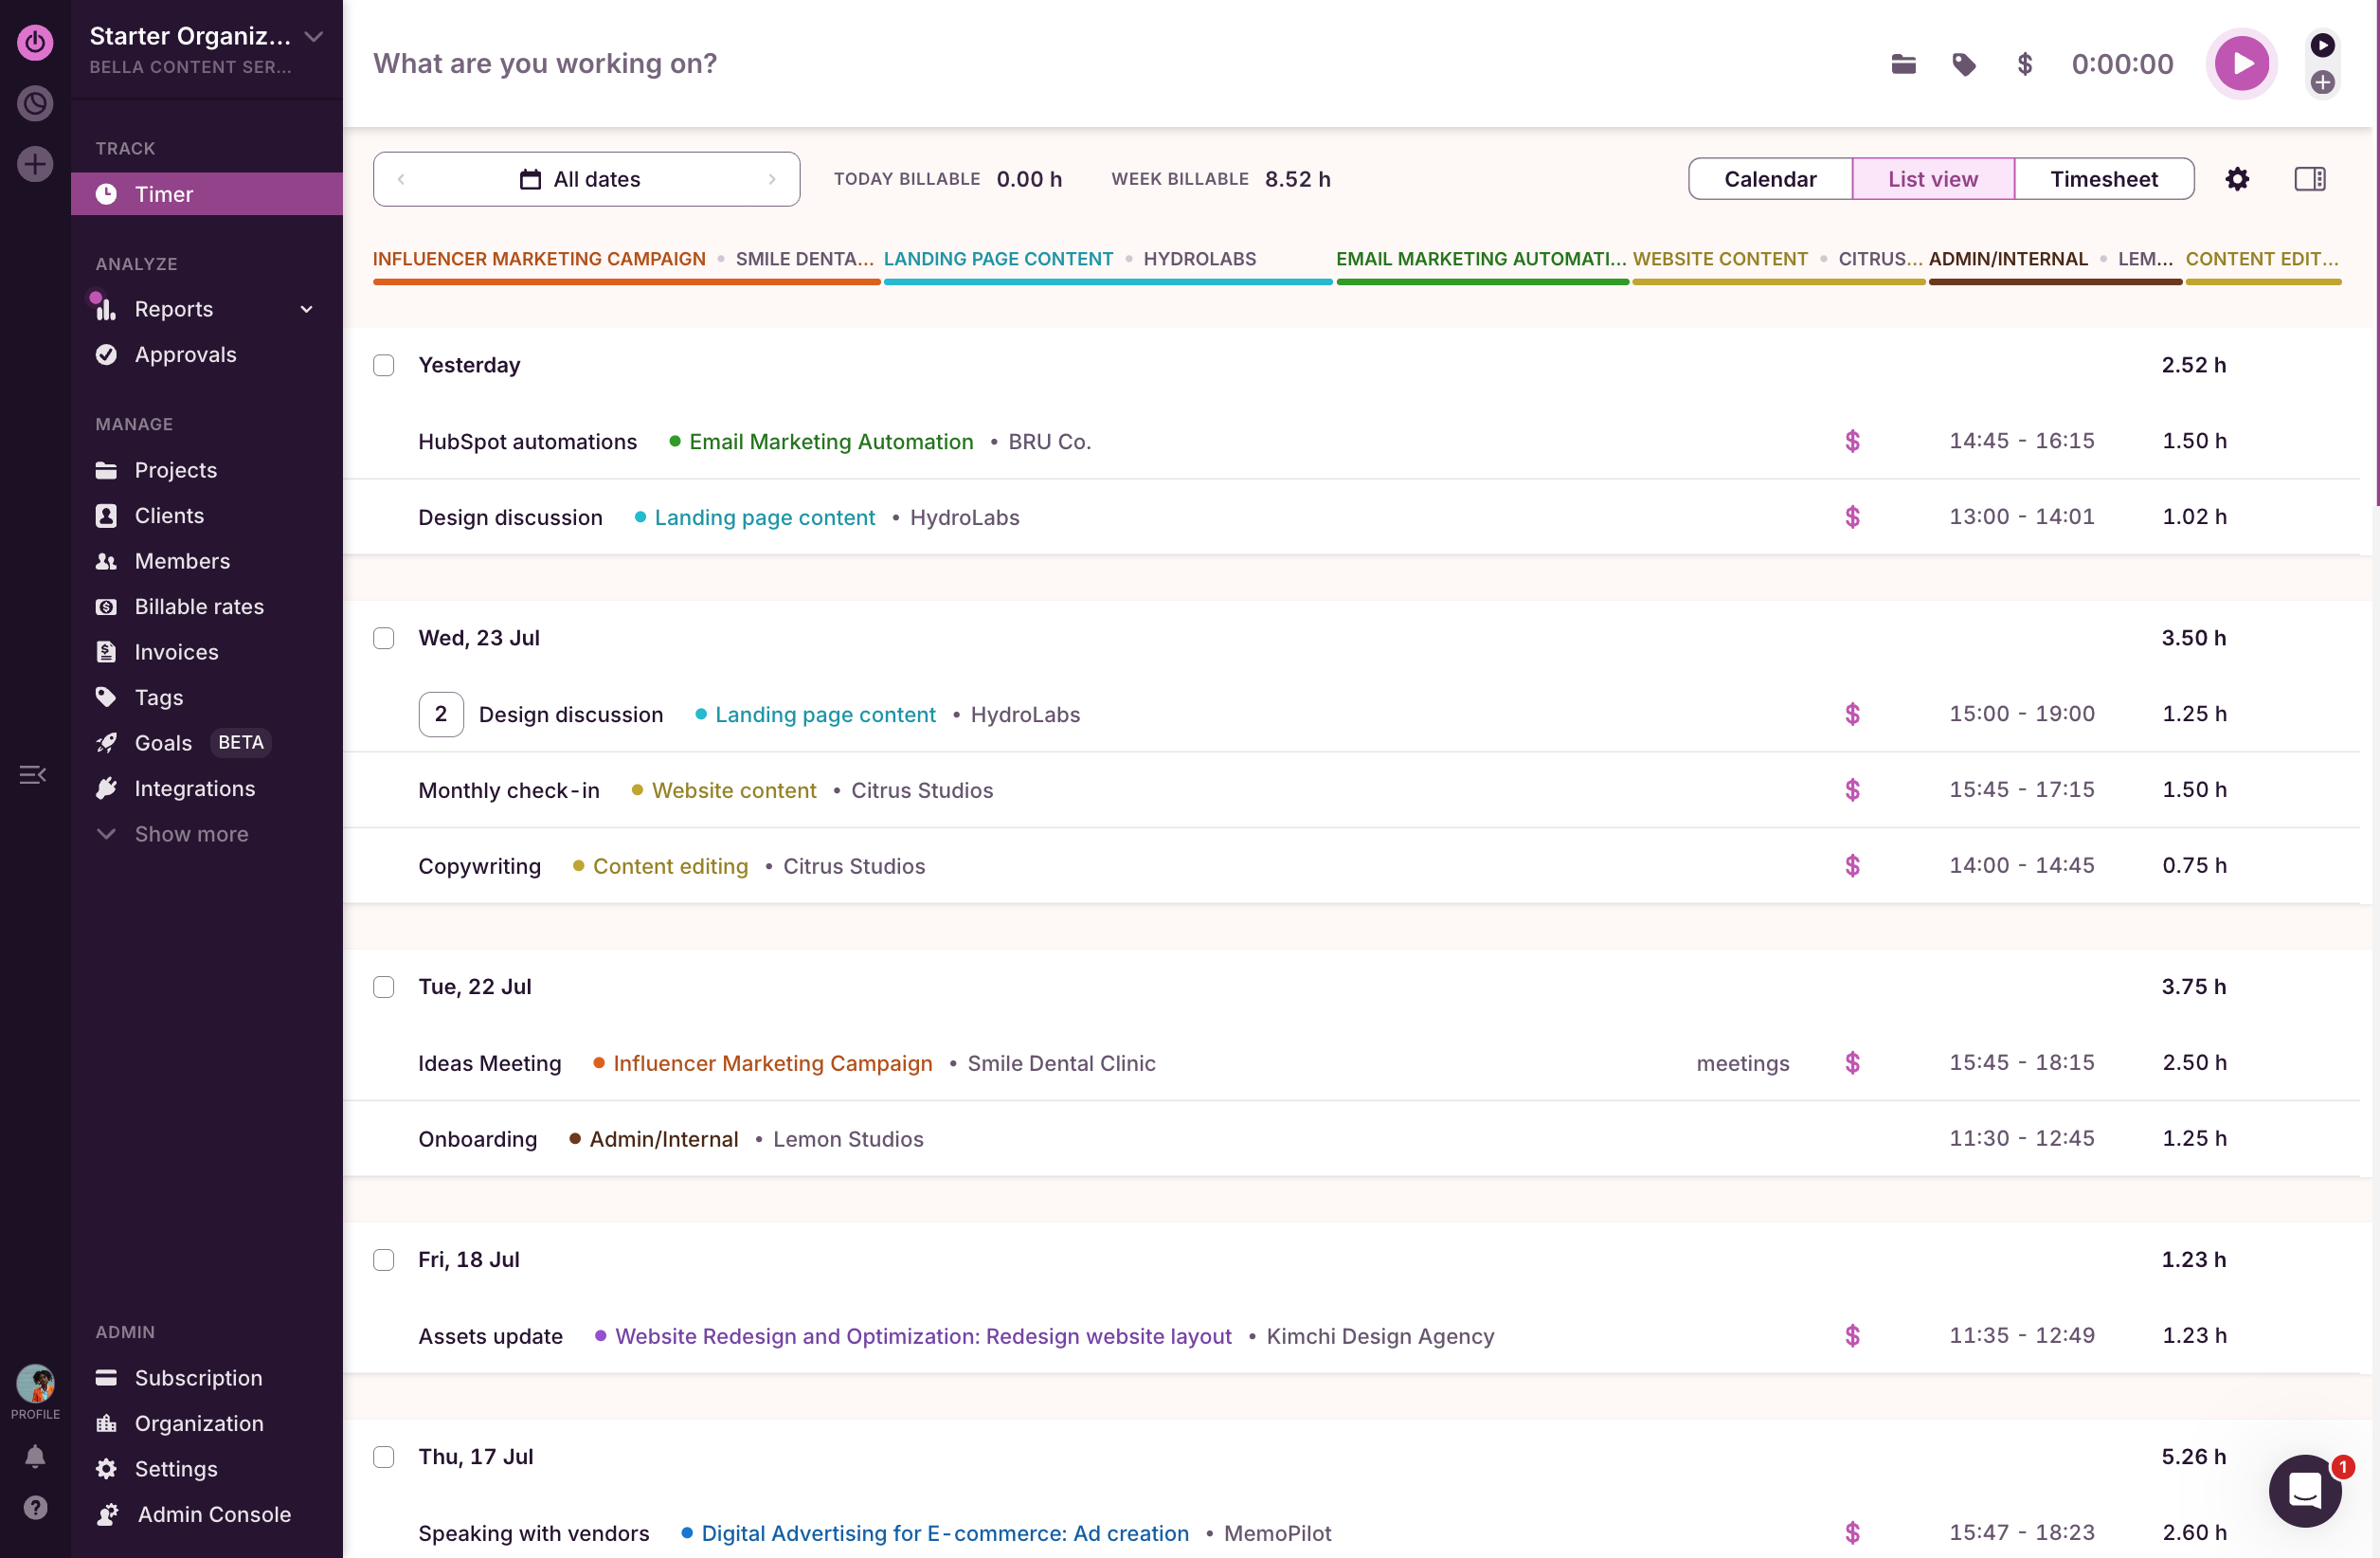This screenshot has width=2380, height=1558.
Task: Toggle billable dollar icon in timer bar
Action: click(2024, 64)
